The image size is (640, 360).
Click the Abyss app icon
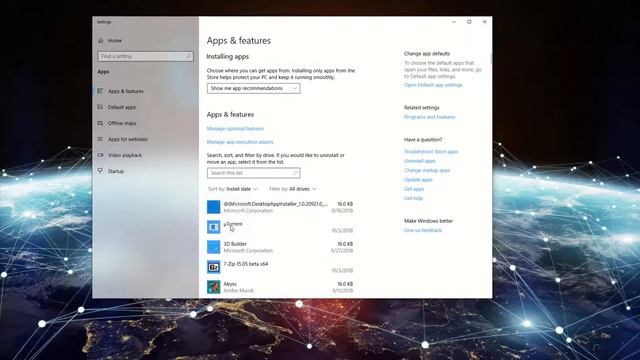click(213, 287)
